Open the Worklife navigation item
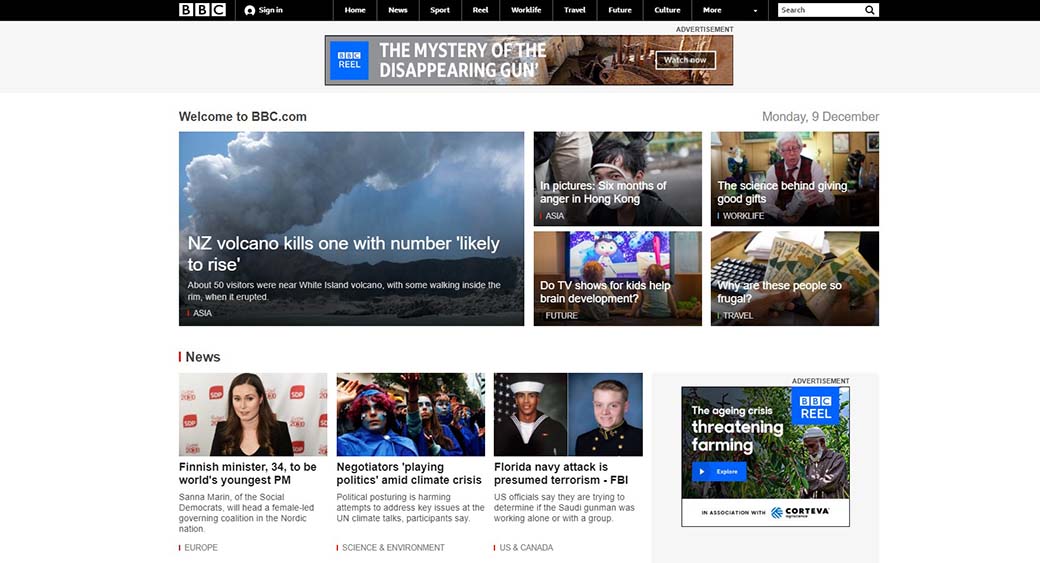The width and height of the screenshot is (1040, 563). 526,10
